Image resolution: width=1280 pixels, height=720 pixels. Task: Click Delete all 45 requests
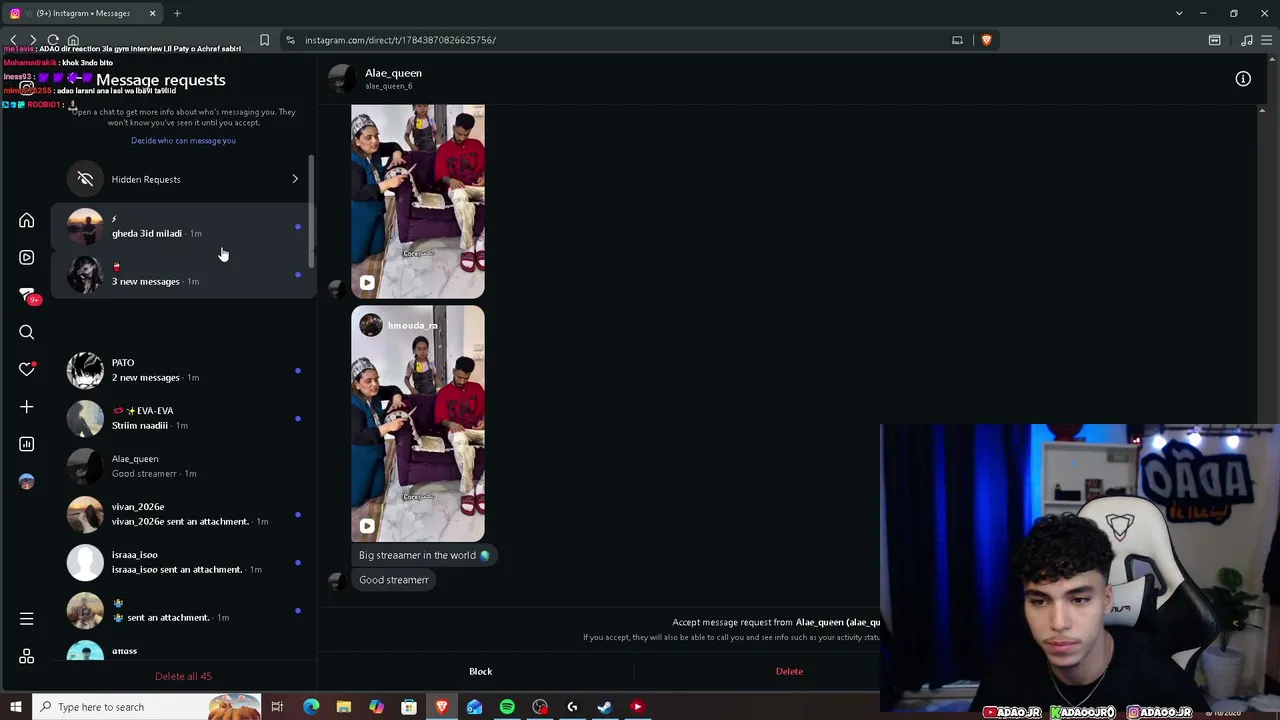click(x=183, y=676)
